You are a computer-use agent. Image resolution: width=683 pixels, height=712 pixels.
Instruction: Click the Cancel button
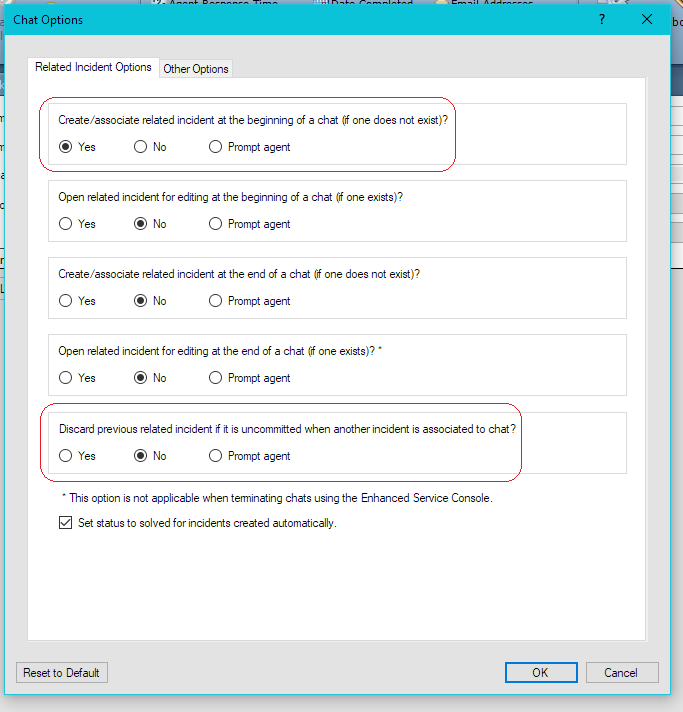click(x=622, y=672)
